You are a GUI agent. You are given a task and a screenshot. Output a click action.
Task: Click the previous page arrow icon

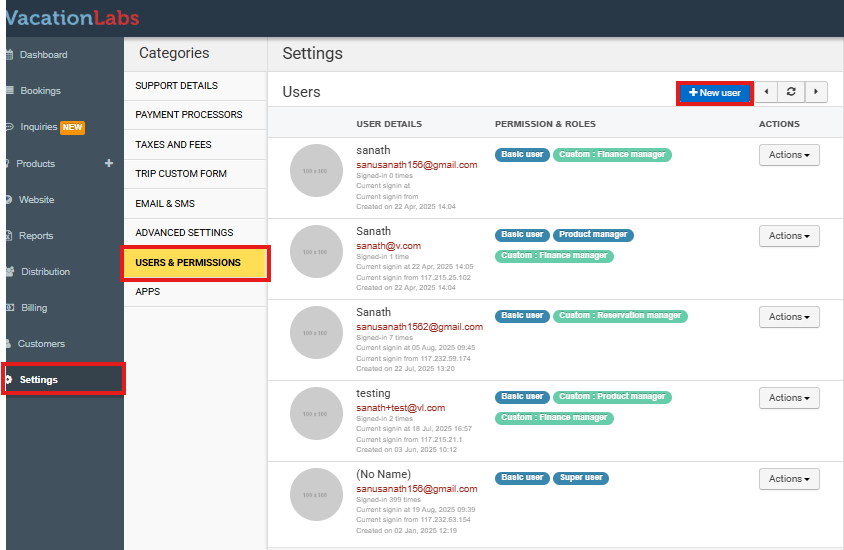(x=766, y=92)
